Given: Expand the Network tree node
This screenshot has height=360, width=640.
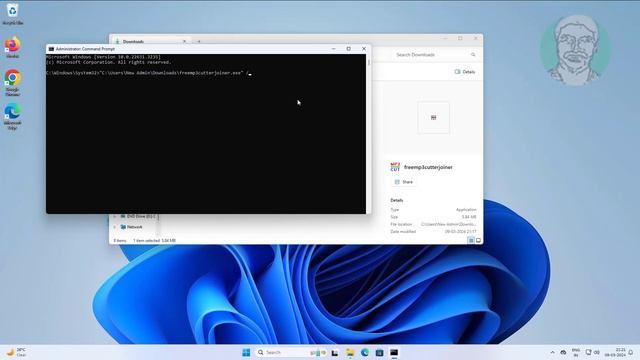Looking at the screenshot, I should [115, 227].
